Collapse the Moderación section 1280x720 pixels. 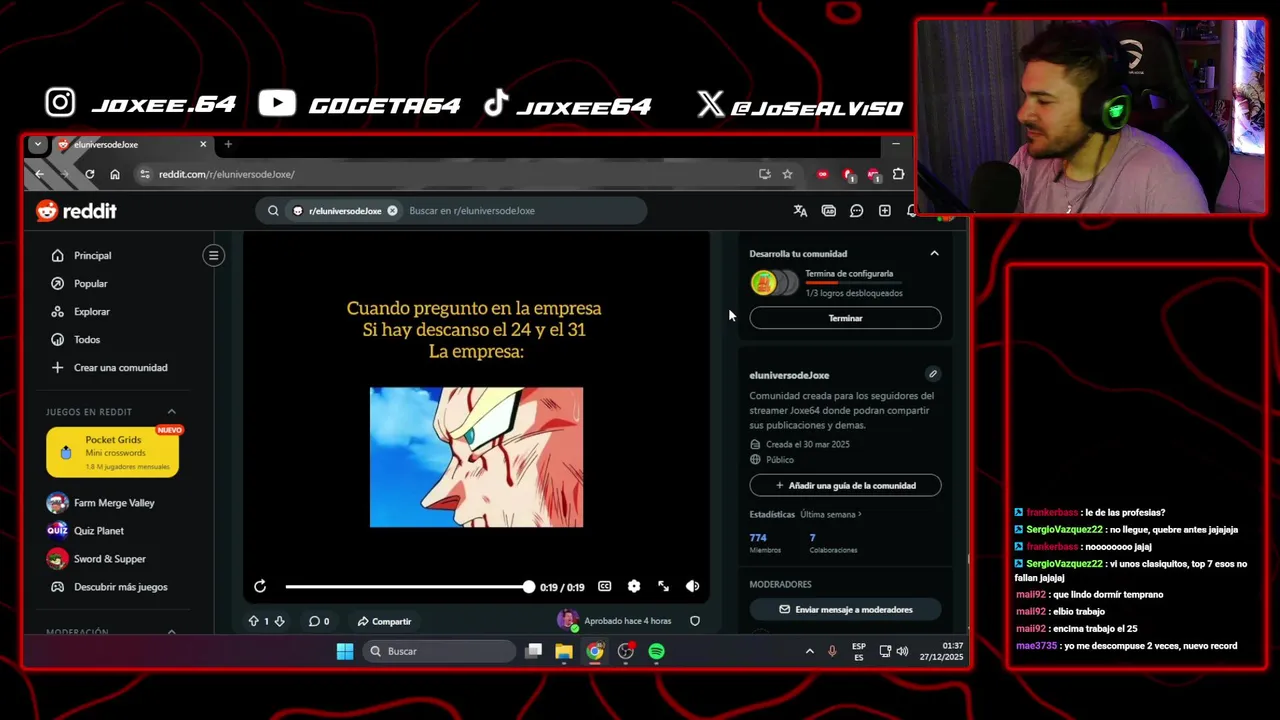(x=171, y=632)
